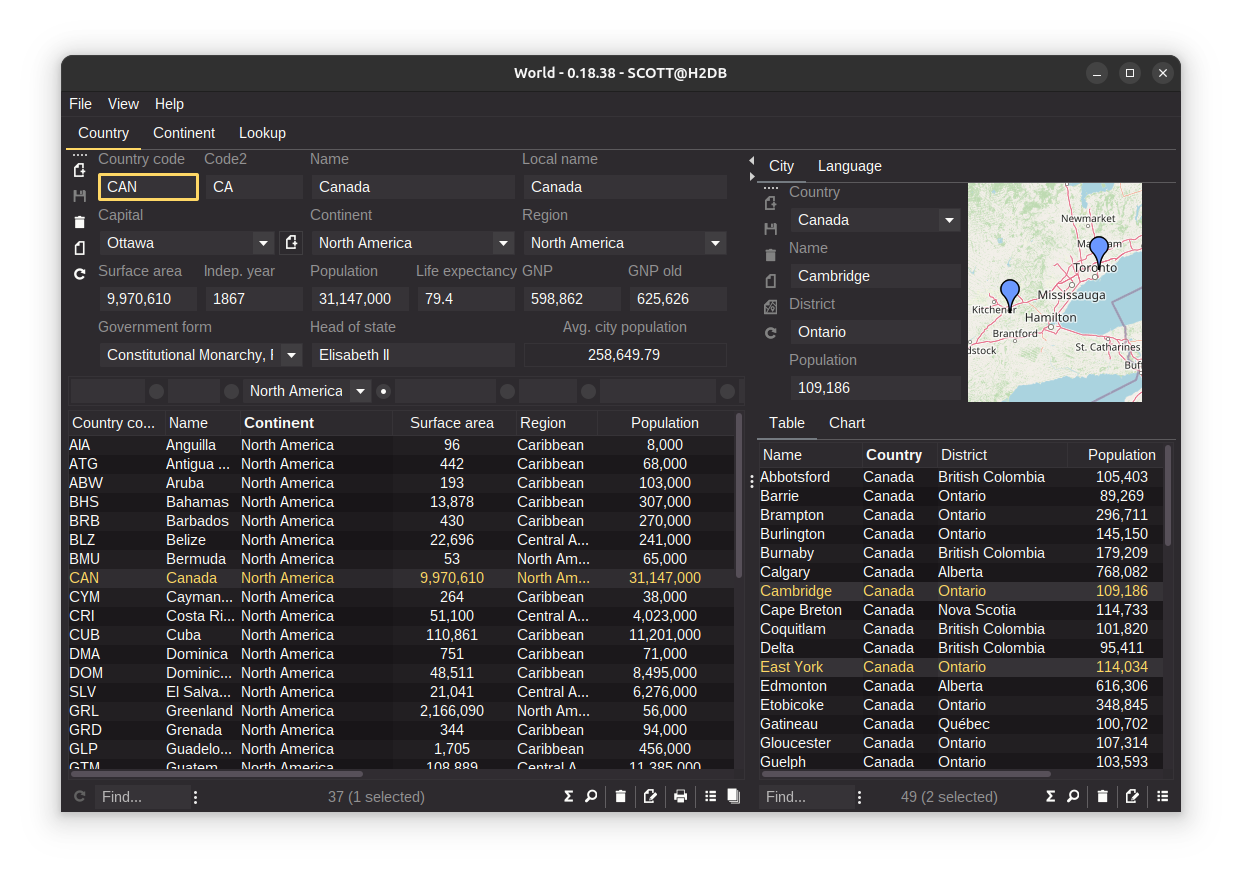Click vertical scrollbar of country table
This screenshot has height=879, width=1242.
click(x=739, y=495)
